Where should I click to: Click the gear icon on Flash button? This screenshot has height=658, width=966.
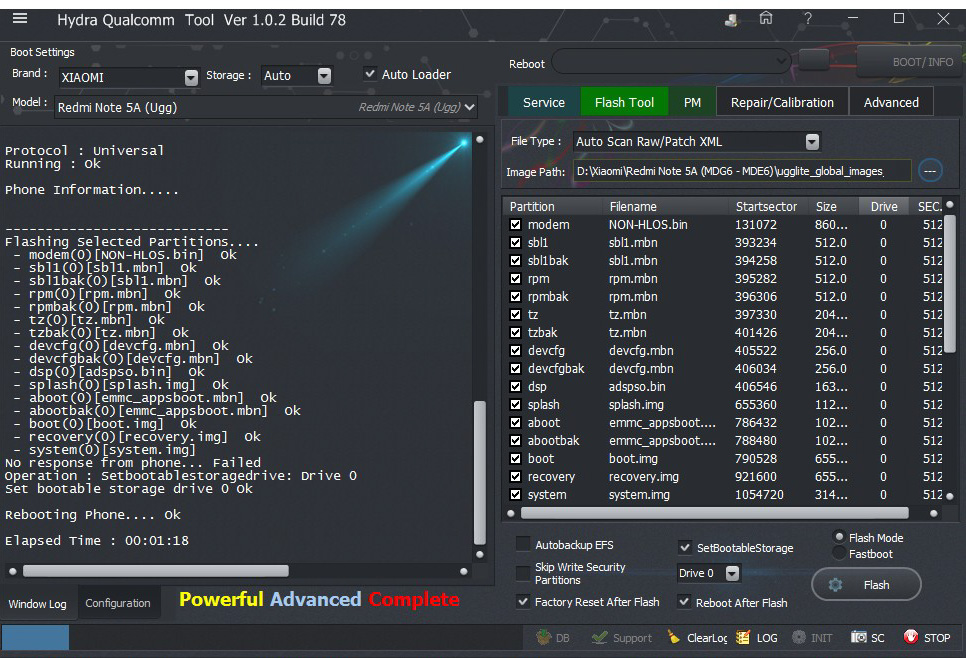pos(835,584)
